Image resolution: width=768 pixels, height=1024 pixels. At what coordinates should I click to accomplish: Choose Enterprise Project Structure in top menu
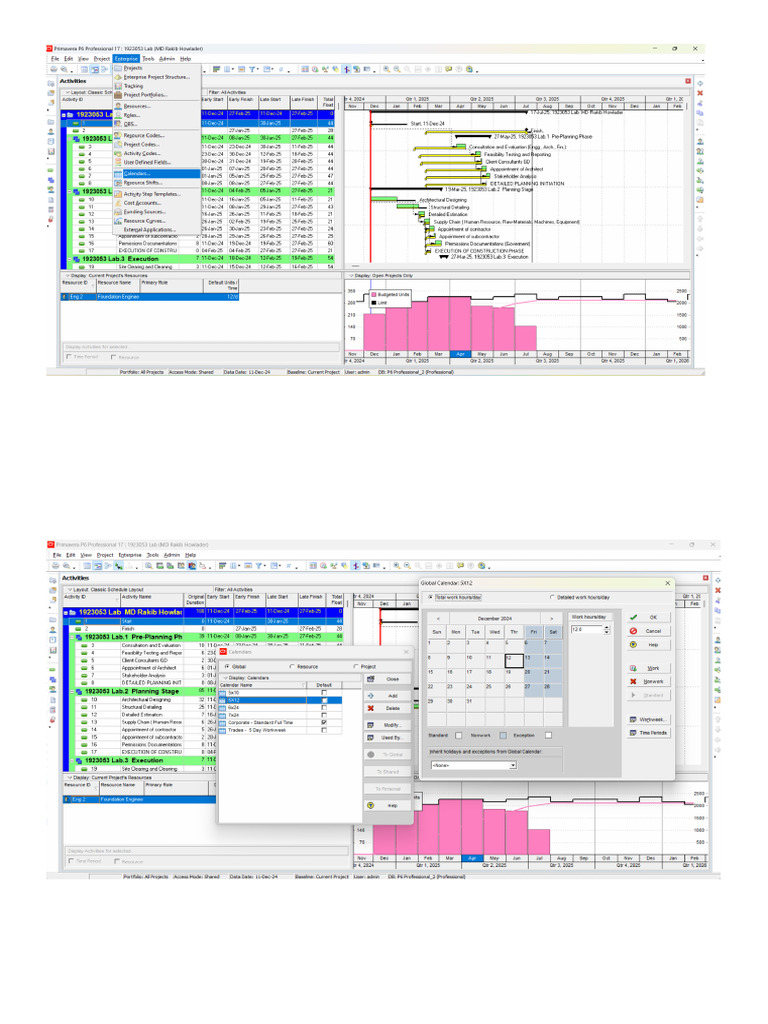pyautogui.click(x=156, y=77)
